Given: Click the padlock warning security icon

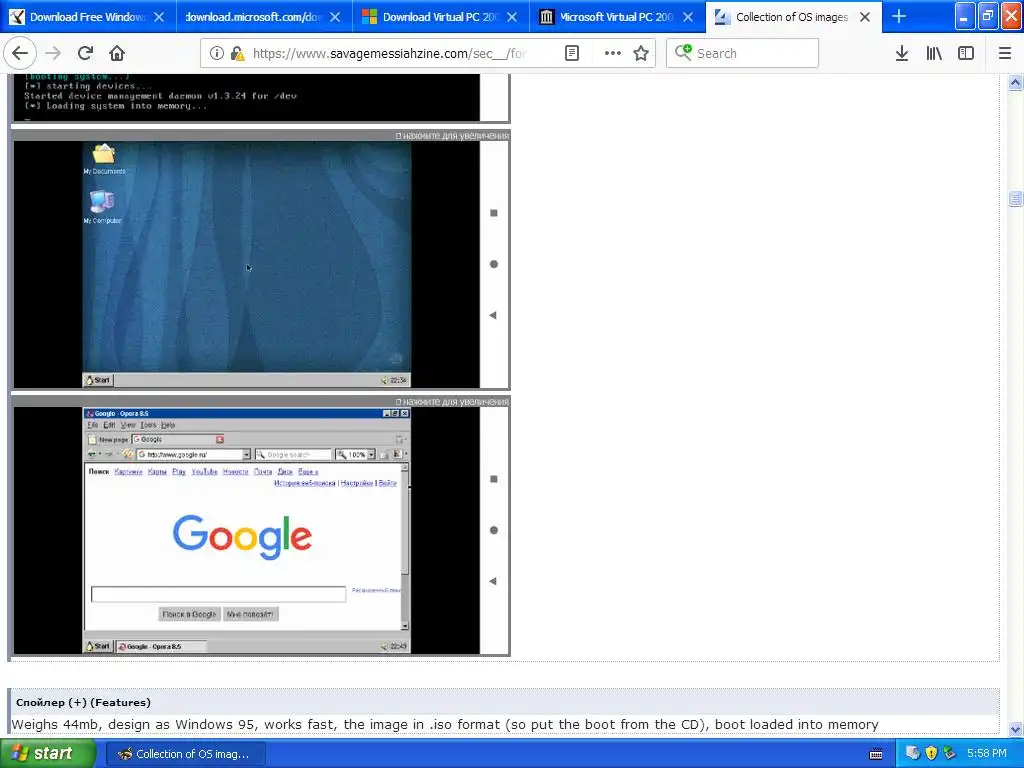Looking at the screenshot, I should [x=238, y=54].
